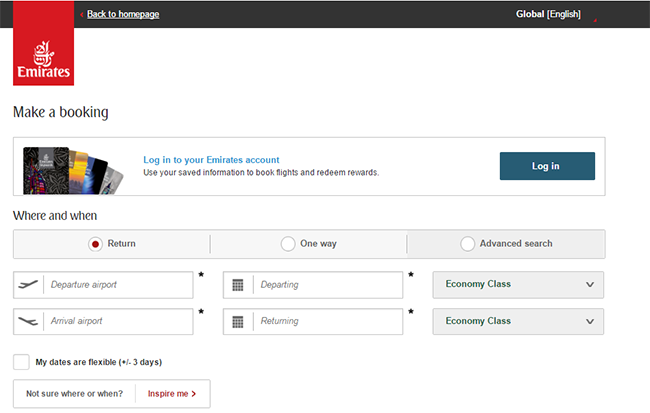
Task: Select the Advanced search radio button
Action: [x=467, y=244]
